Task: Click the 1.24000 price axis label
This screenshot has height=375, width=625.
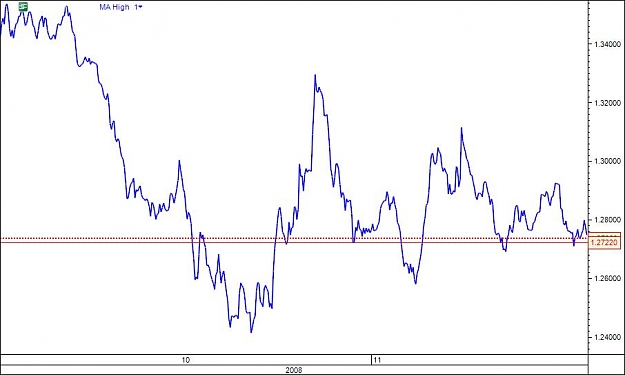Action: (x=607, y=337)
